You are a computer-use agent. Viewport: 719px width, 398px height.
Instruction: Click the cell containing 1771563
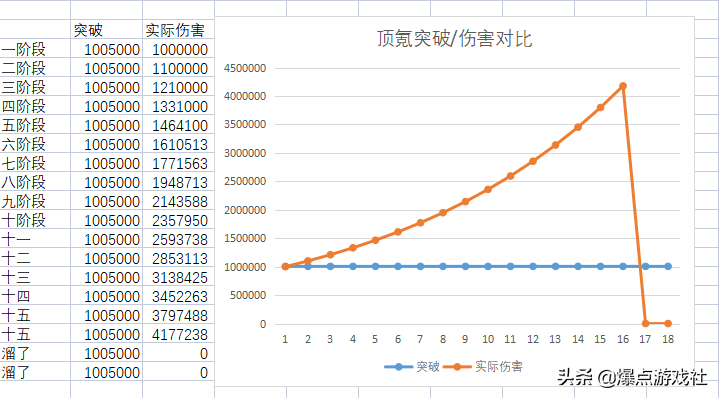[x=178, y=163]
